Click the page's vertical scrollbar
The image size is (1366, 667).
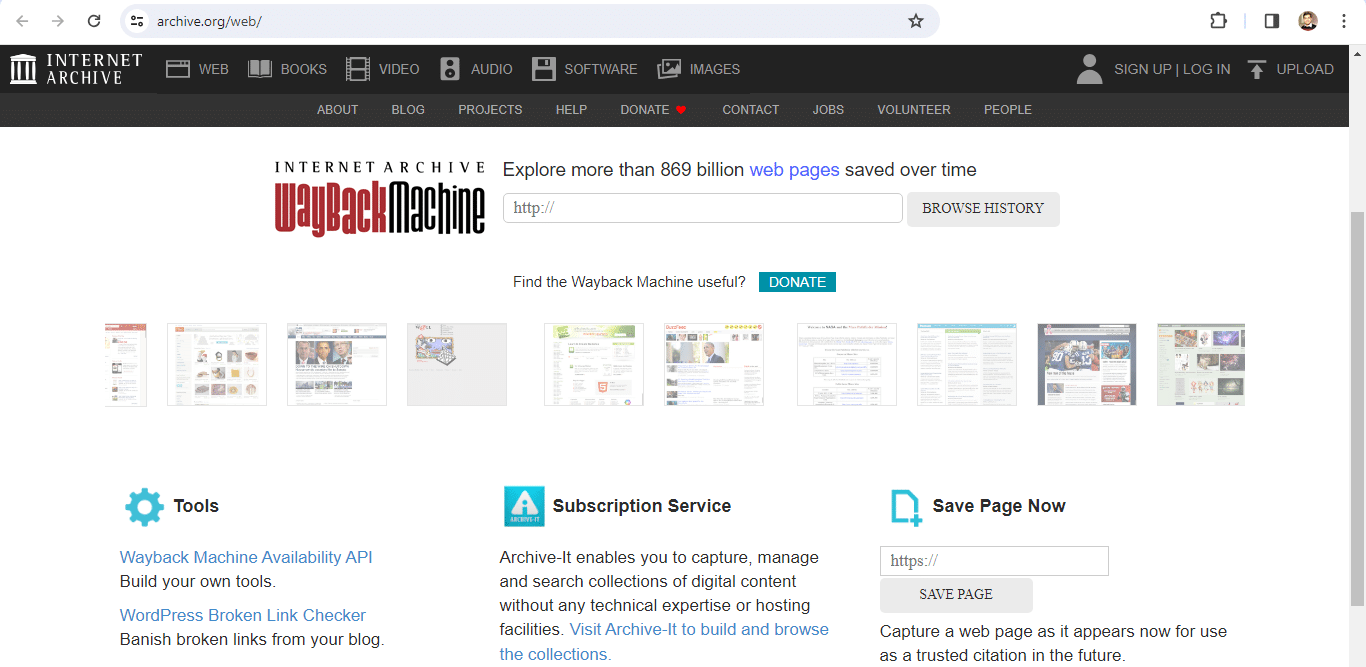(1357, 400)
